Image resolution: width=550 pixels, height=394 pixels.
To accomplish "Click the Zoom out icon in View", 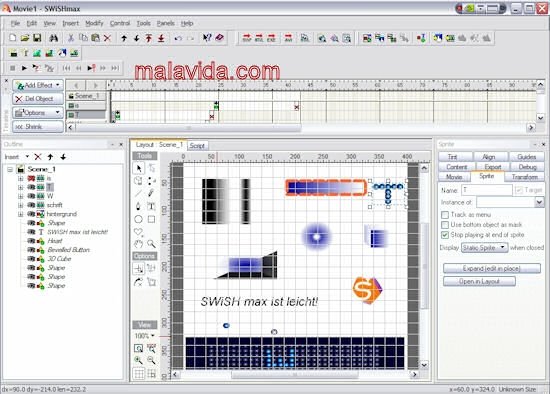I will (151, 360).
